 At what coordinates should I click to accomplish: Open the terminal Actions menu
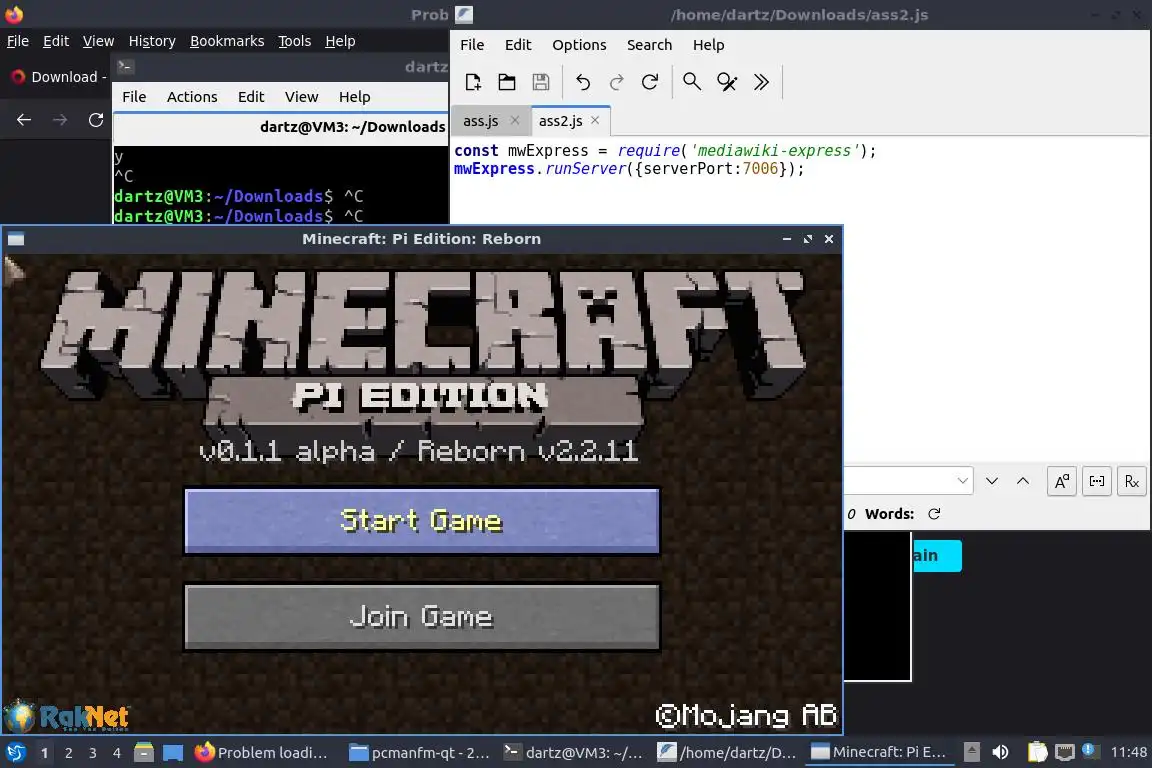click(x=192, y=97)
